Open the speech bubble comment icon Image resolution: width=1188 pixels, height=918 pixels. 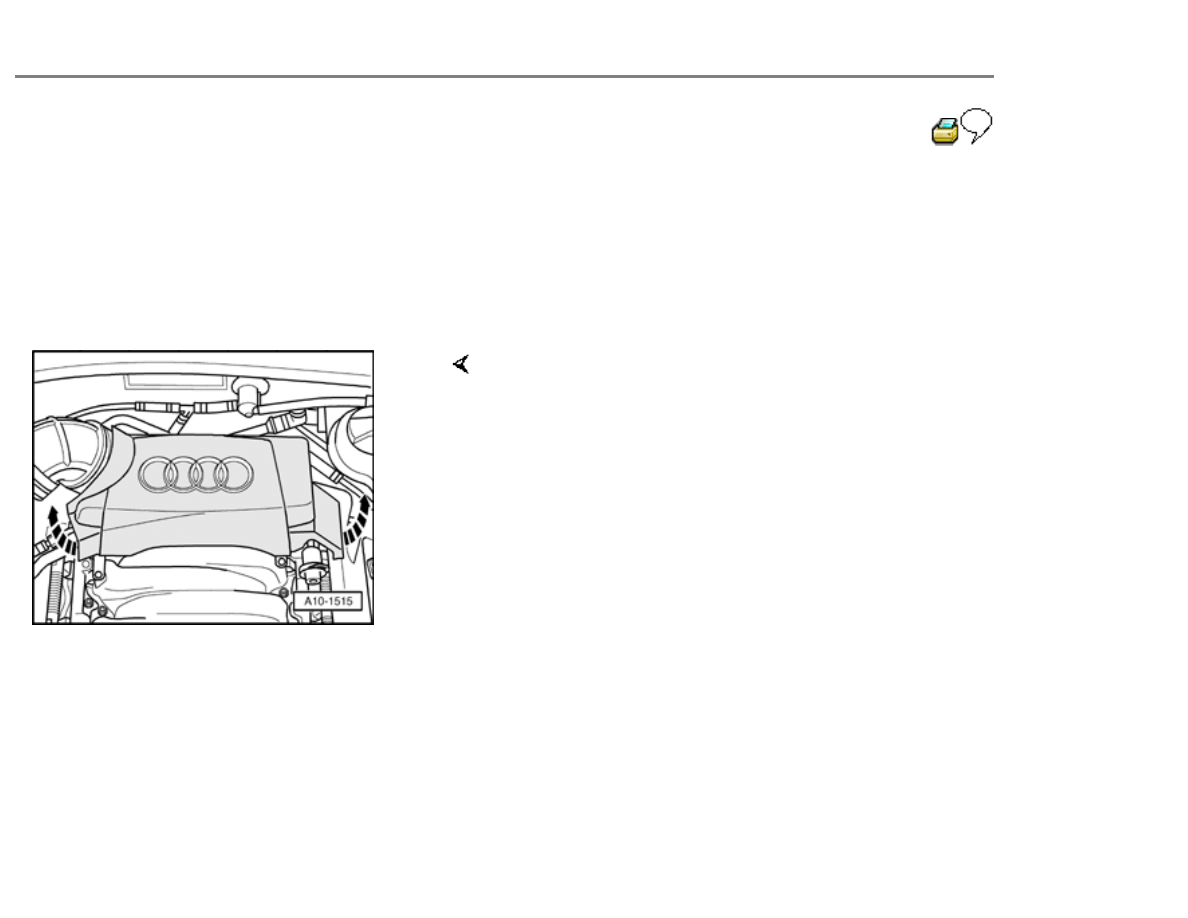pyautogui.click(x=977, y=127)
